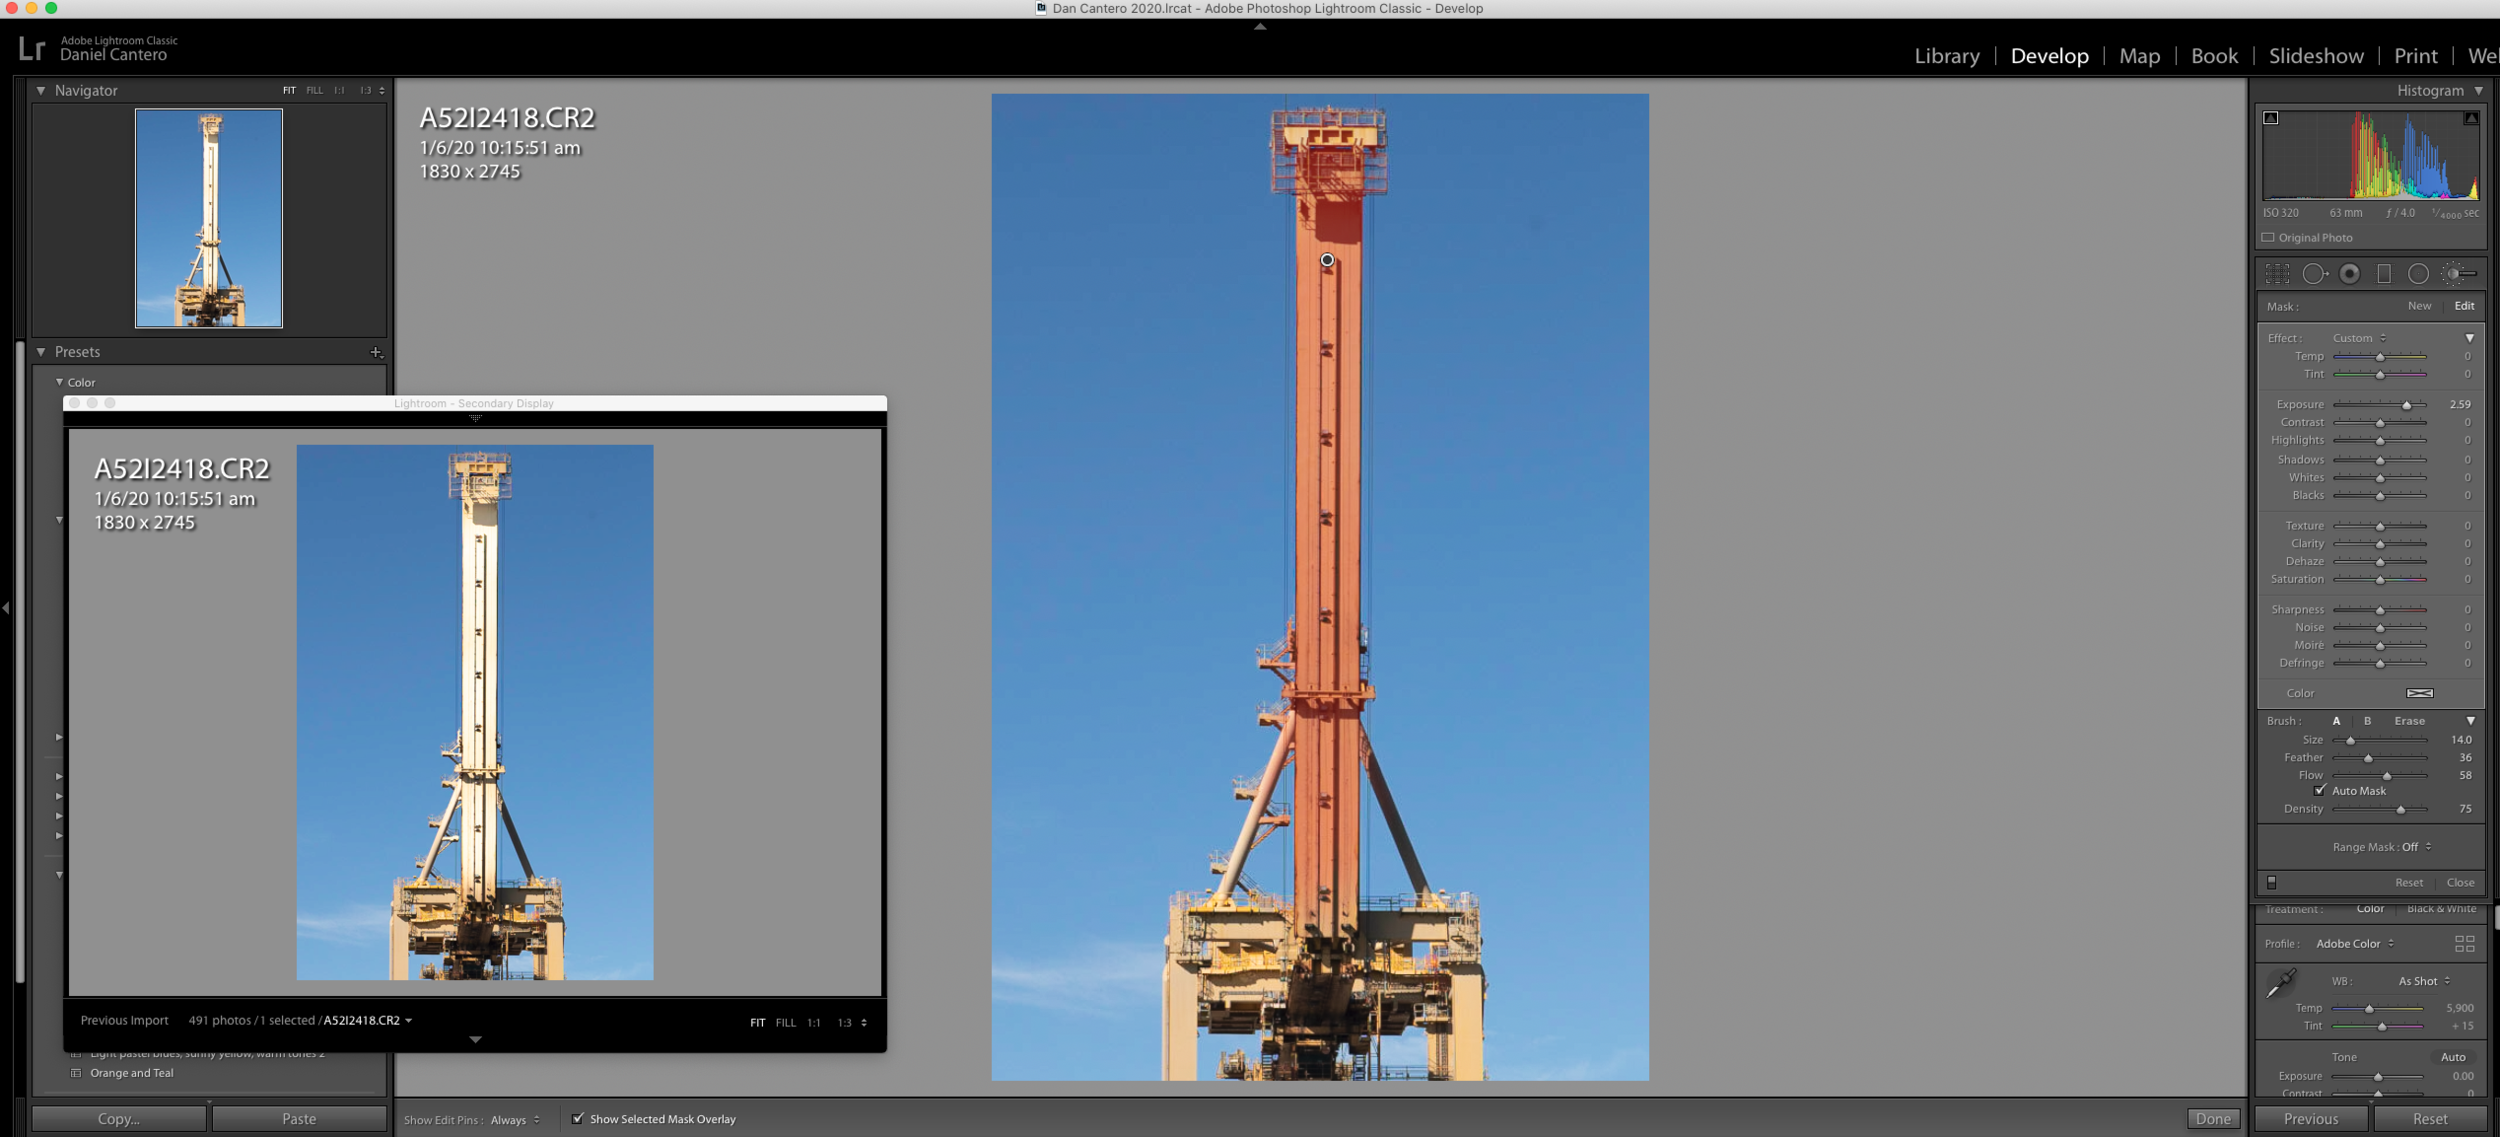
Task: Select the Spot Removal tool
Action: point(2313,273)
